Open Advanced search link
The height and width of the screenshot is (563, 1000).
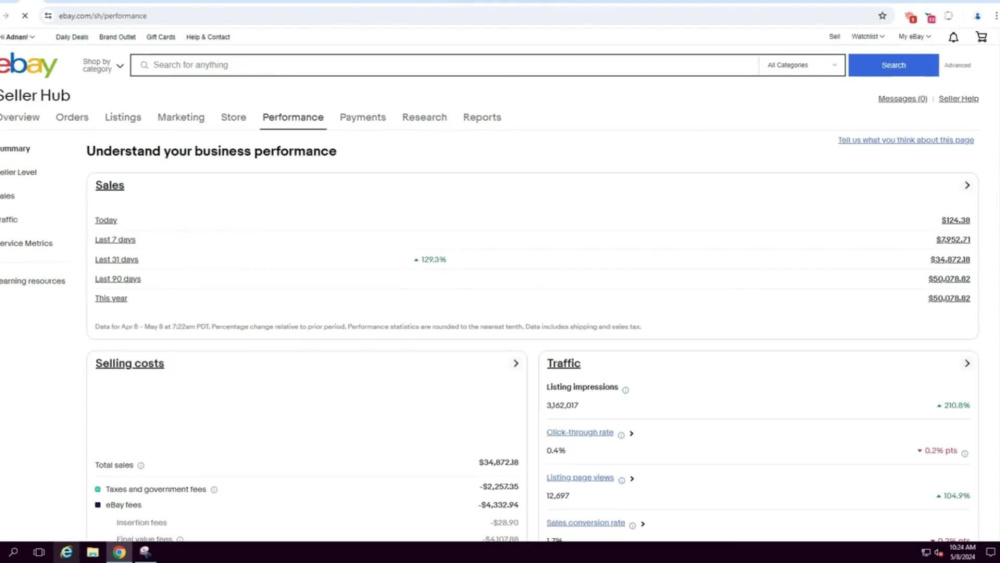[957, 65]
